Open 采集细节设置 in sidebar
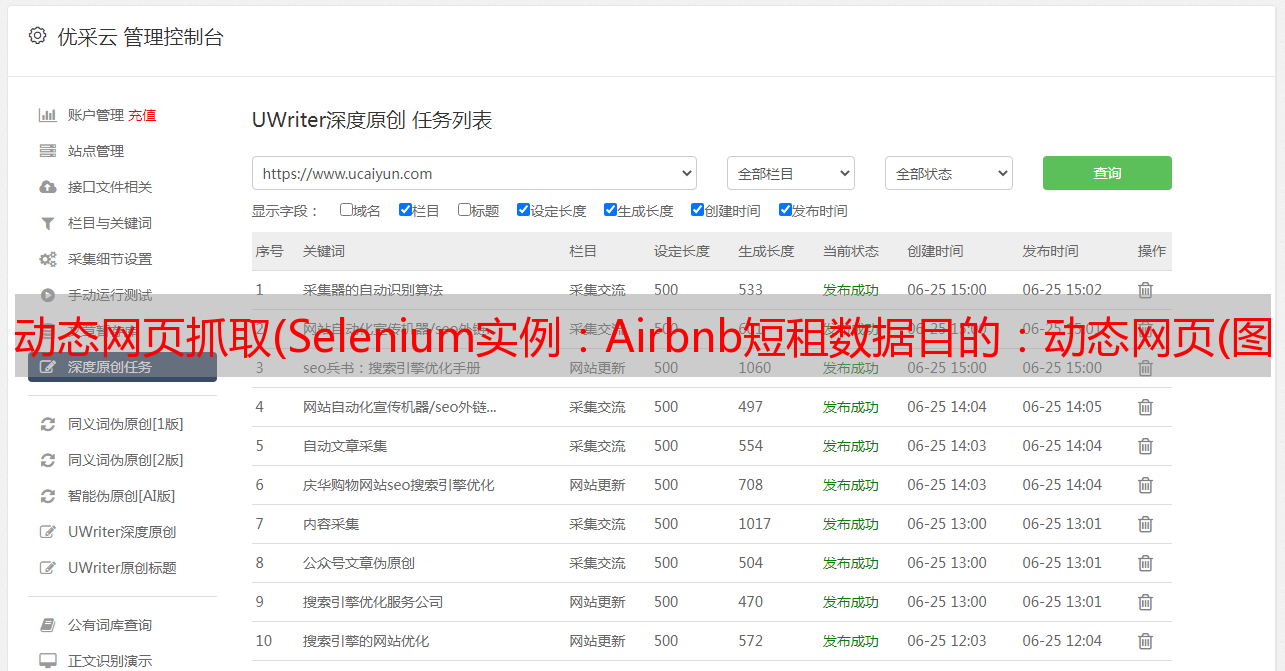Image resolution: width=1285 pixels, height=671 pixels. click(110, 259)
